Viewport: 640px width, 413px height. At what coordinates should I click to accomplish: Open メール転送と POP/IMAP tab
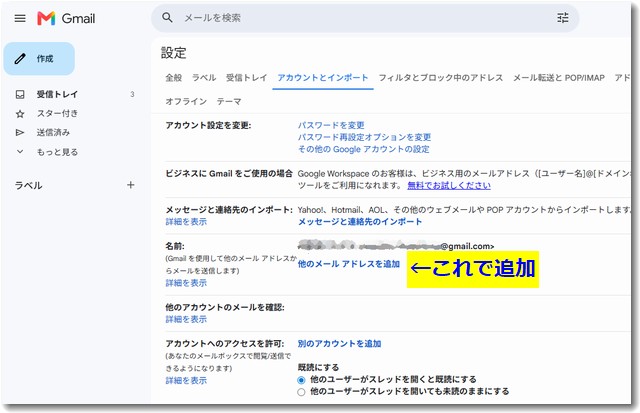(559, 78)
